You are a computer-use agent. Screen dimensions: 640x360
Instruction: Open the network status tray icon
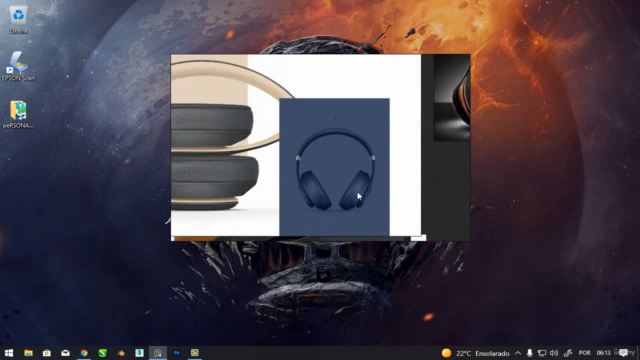542,353
